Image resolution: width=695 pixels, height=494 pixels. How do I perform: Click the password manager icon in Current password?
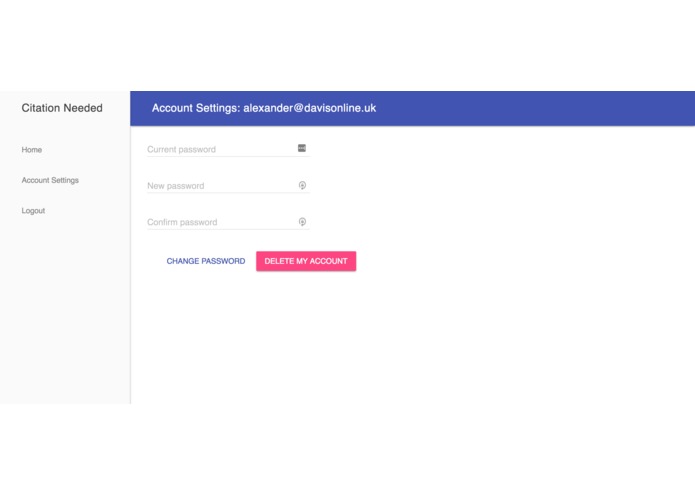[x=302, y=148]
